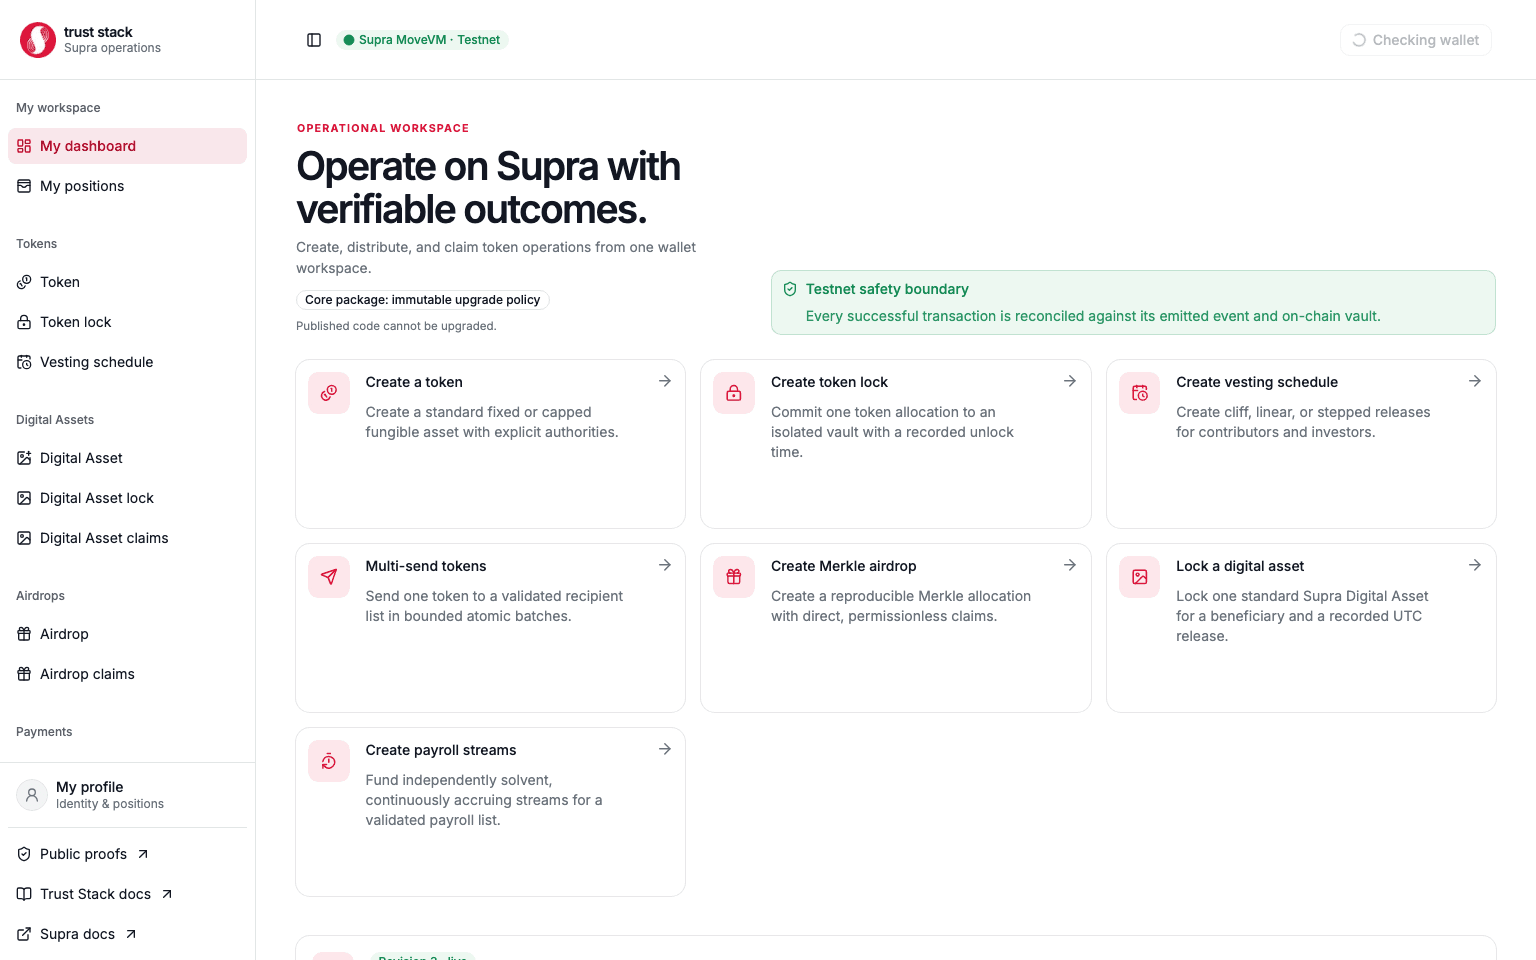Click the Supra MoveVM · Testnet badge

[x=422, y=40]
